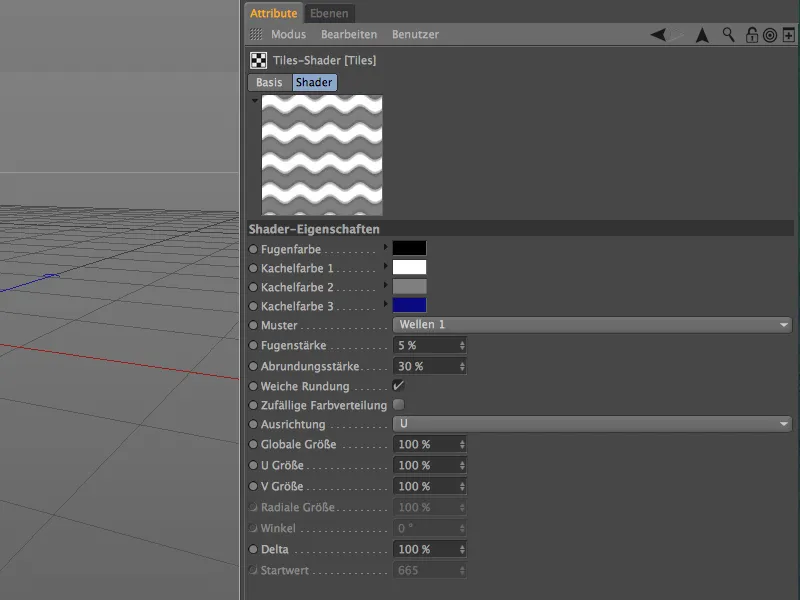This screenshot has height=600, width=800.
Task: Click the Globale Größe stepper arrows
Action: (462, 444)
